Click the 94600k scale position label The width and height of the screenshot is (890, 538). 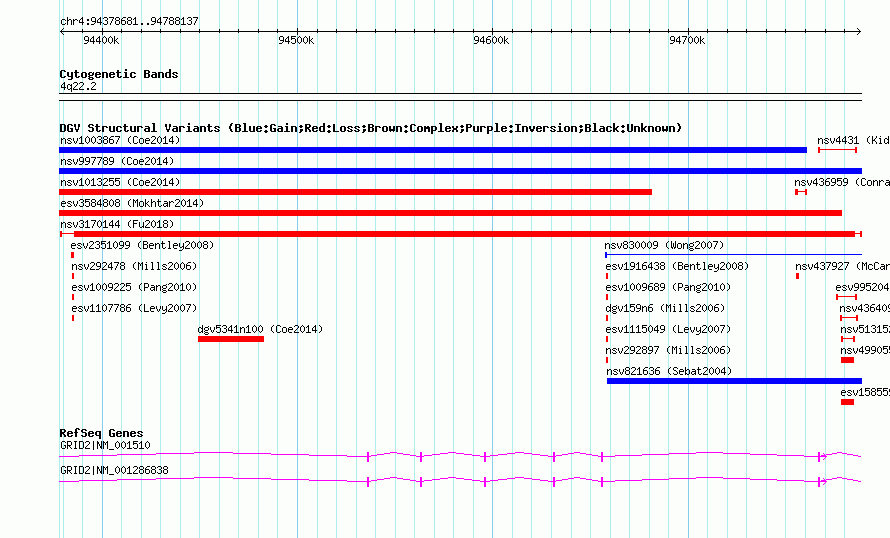click(x=491, y=40)
